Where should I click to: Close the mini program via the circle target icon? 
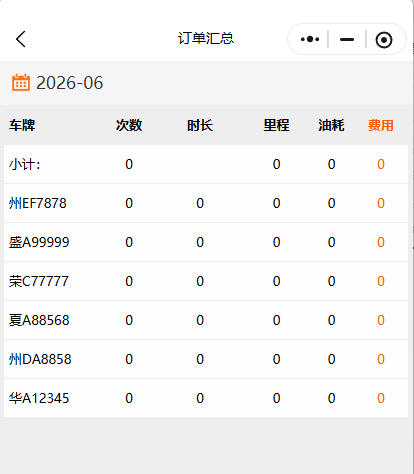(384, 40)
